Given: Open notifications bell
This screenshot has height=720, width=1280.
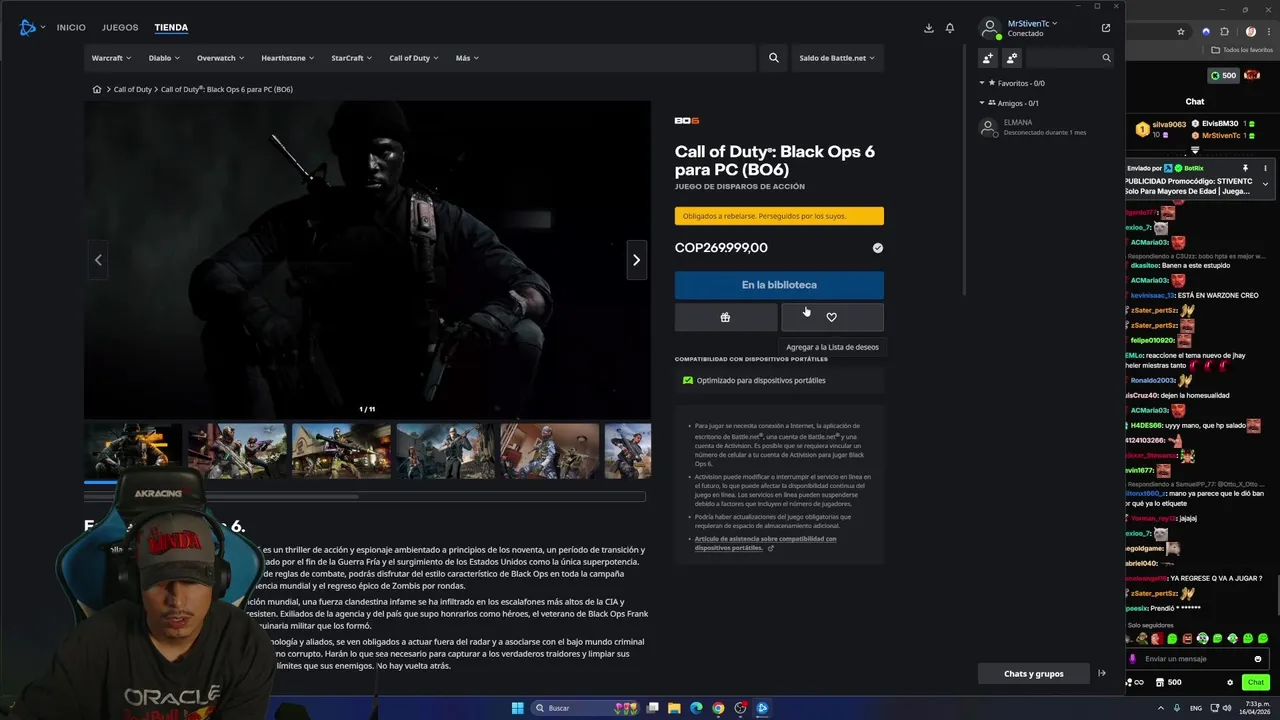Looking at the screenshot, I should 950,28.
